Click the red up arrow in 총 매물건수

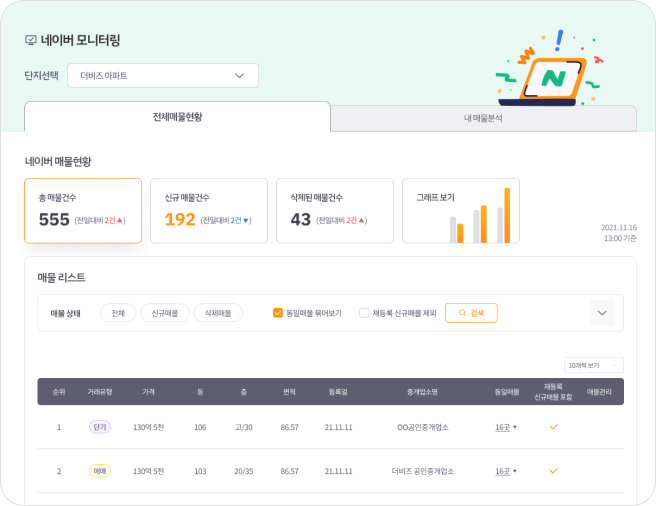[120, 221]
